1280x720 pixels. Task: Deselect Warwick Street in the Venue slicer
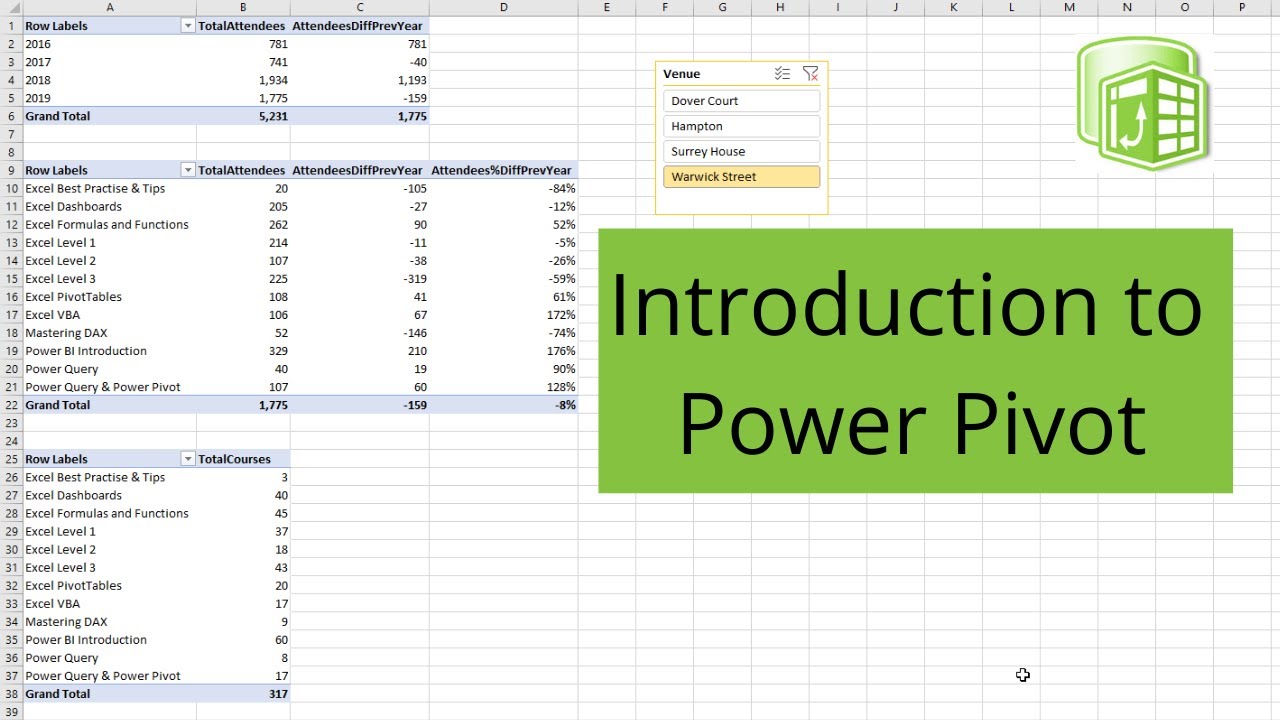coord(741,176)
